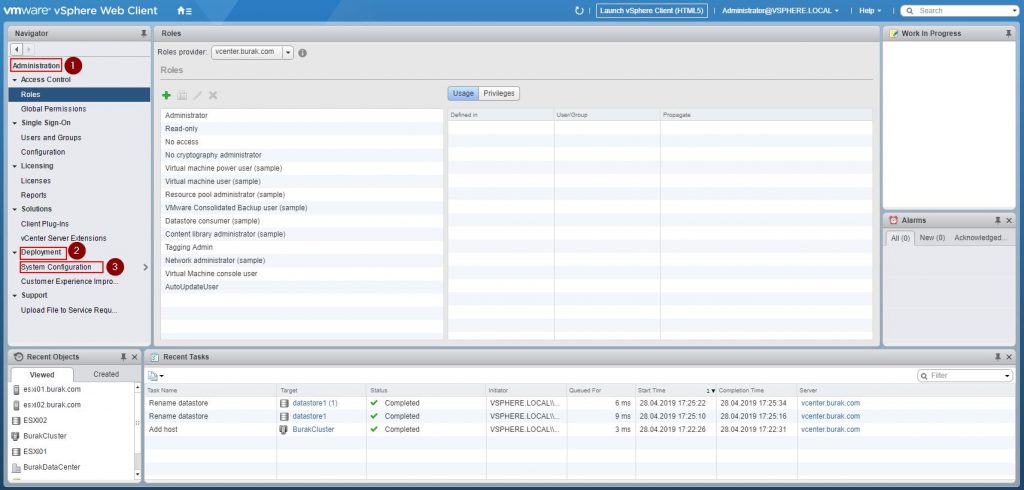Select the AutoUpdateUser role
This screenshot has height=490, width=1024.
[x=302, y=287]
